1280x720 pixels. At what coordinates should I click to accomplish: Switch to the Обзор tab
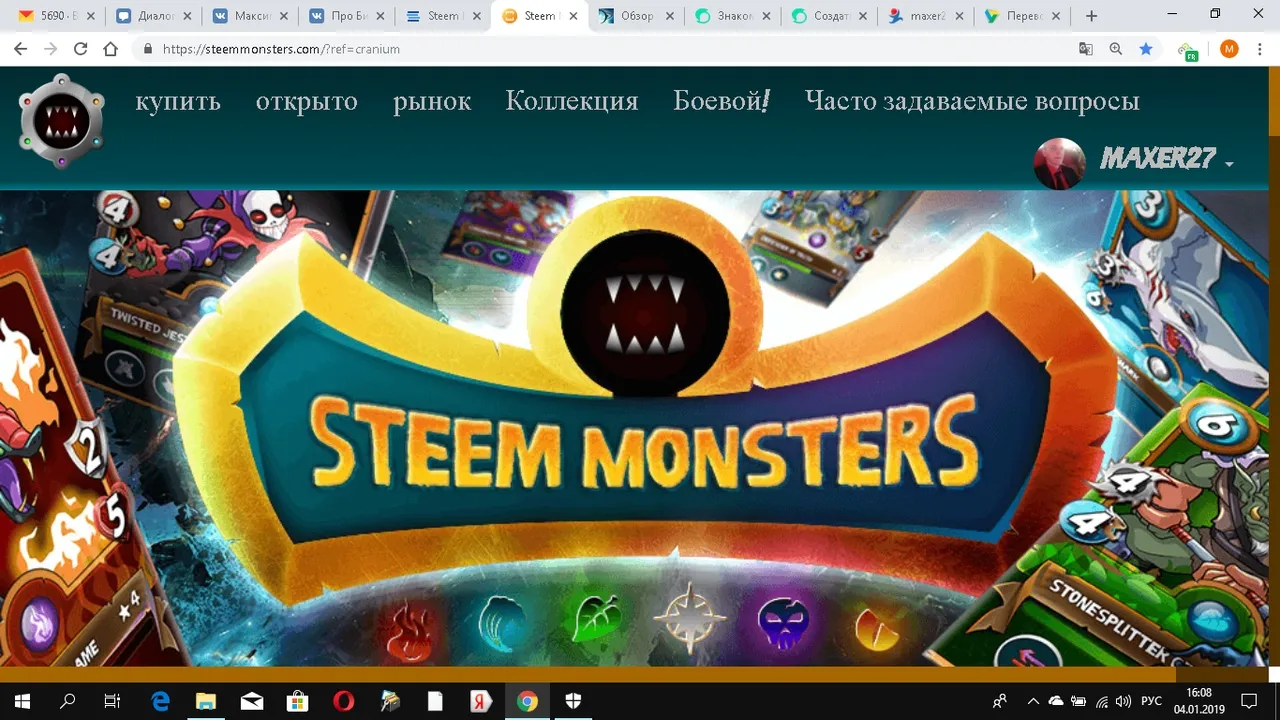click(x=636, y=16)
